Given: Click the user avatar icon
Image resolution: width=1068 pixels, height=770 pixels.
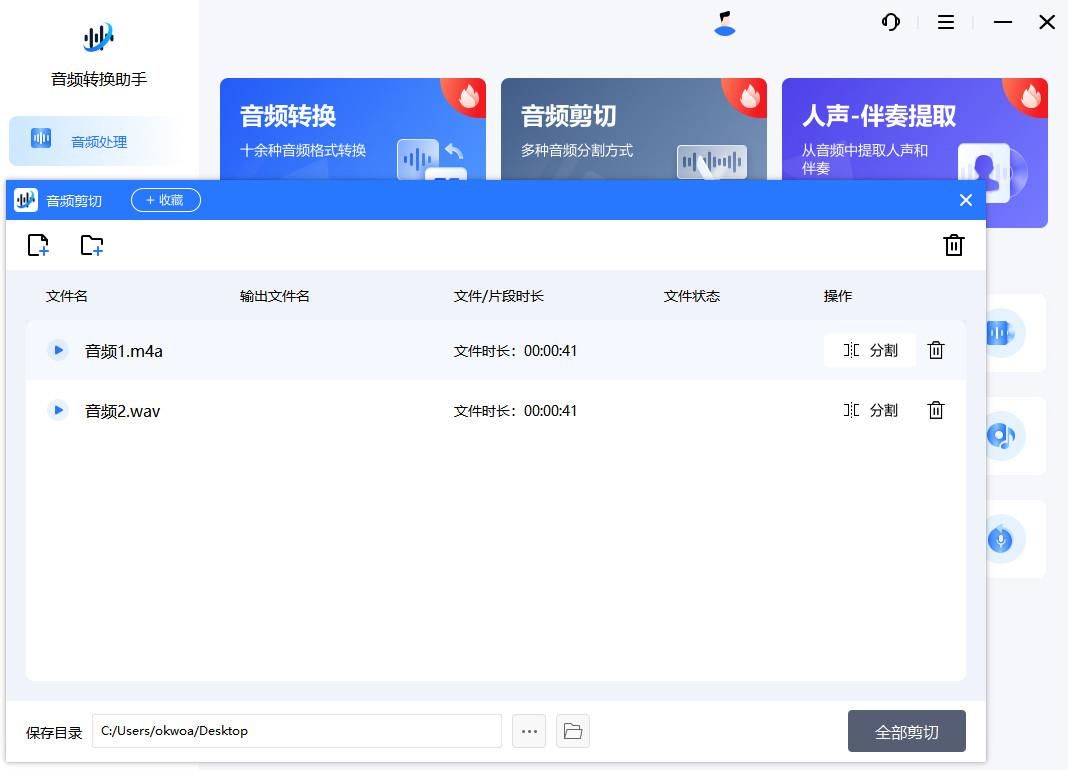Looking at the screenshot, I should point(725,23).
